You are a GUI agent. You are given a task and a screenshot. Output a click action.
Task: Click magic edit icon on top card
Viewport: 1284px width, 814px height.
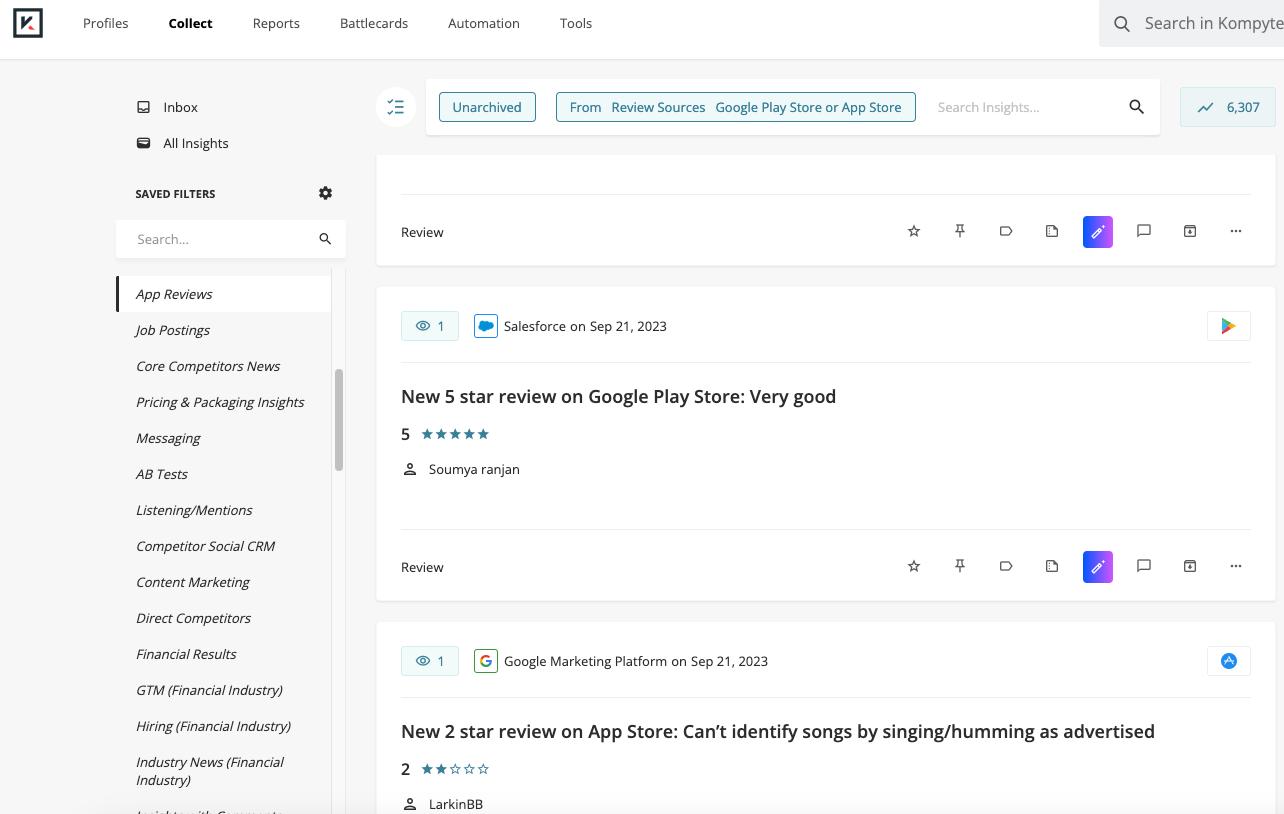coord(1098,232)
